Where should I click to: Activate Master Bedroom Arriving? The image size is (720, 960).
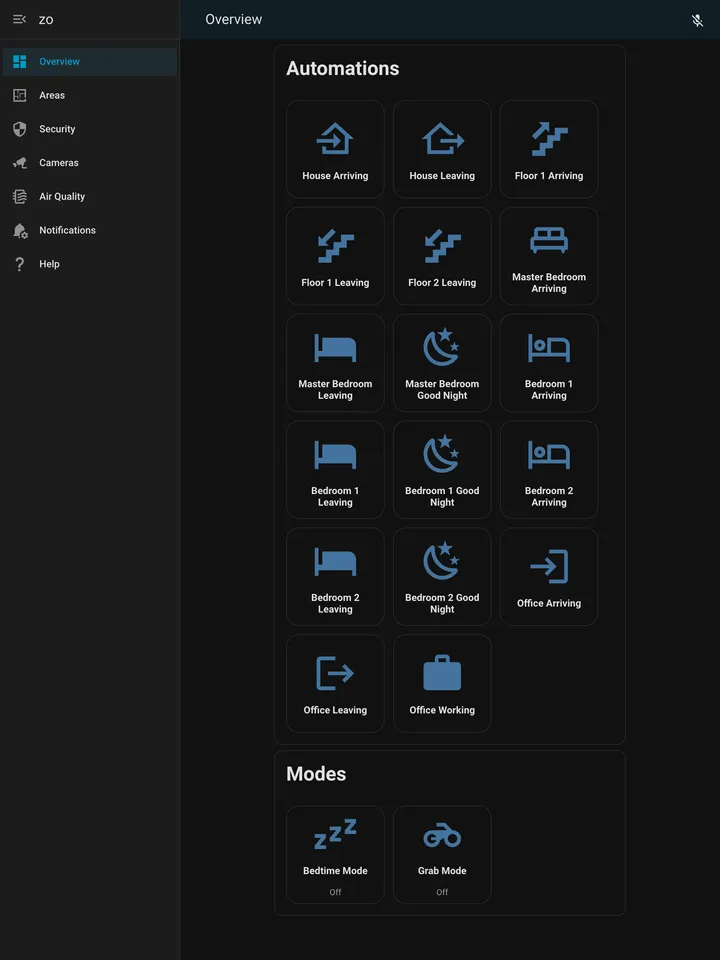click(549, 256)
